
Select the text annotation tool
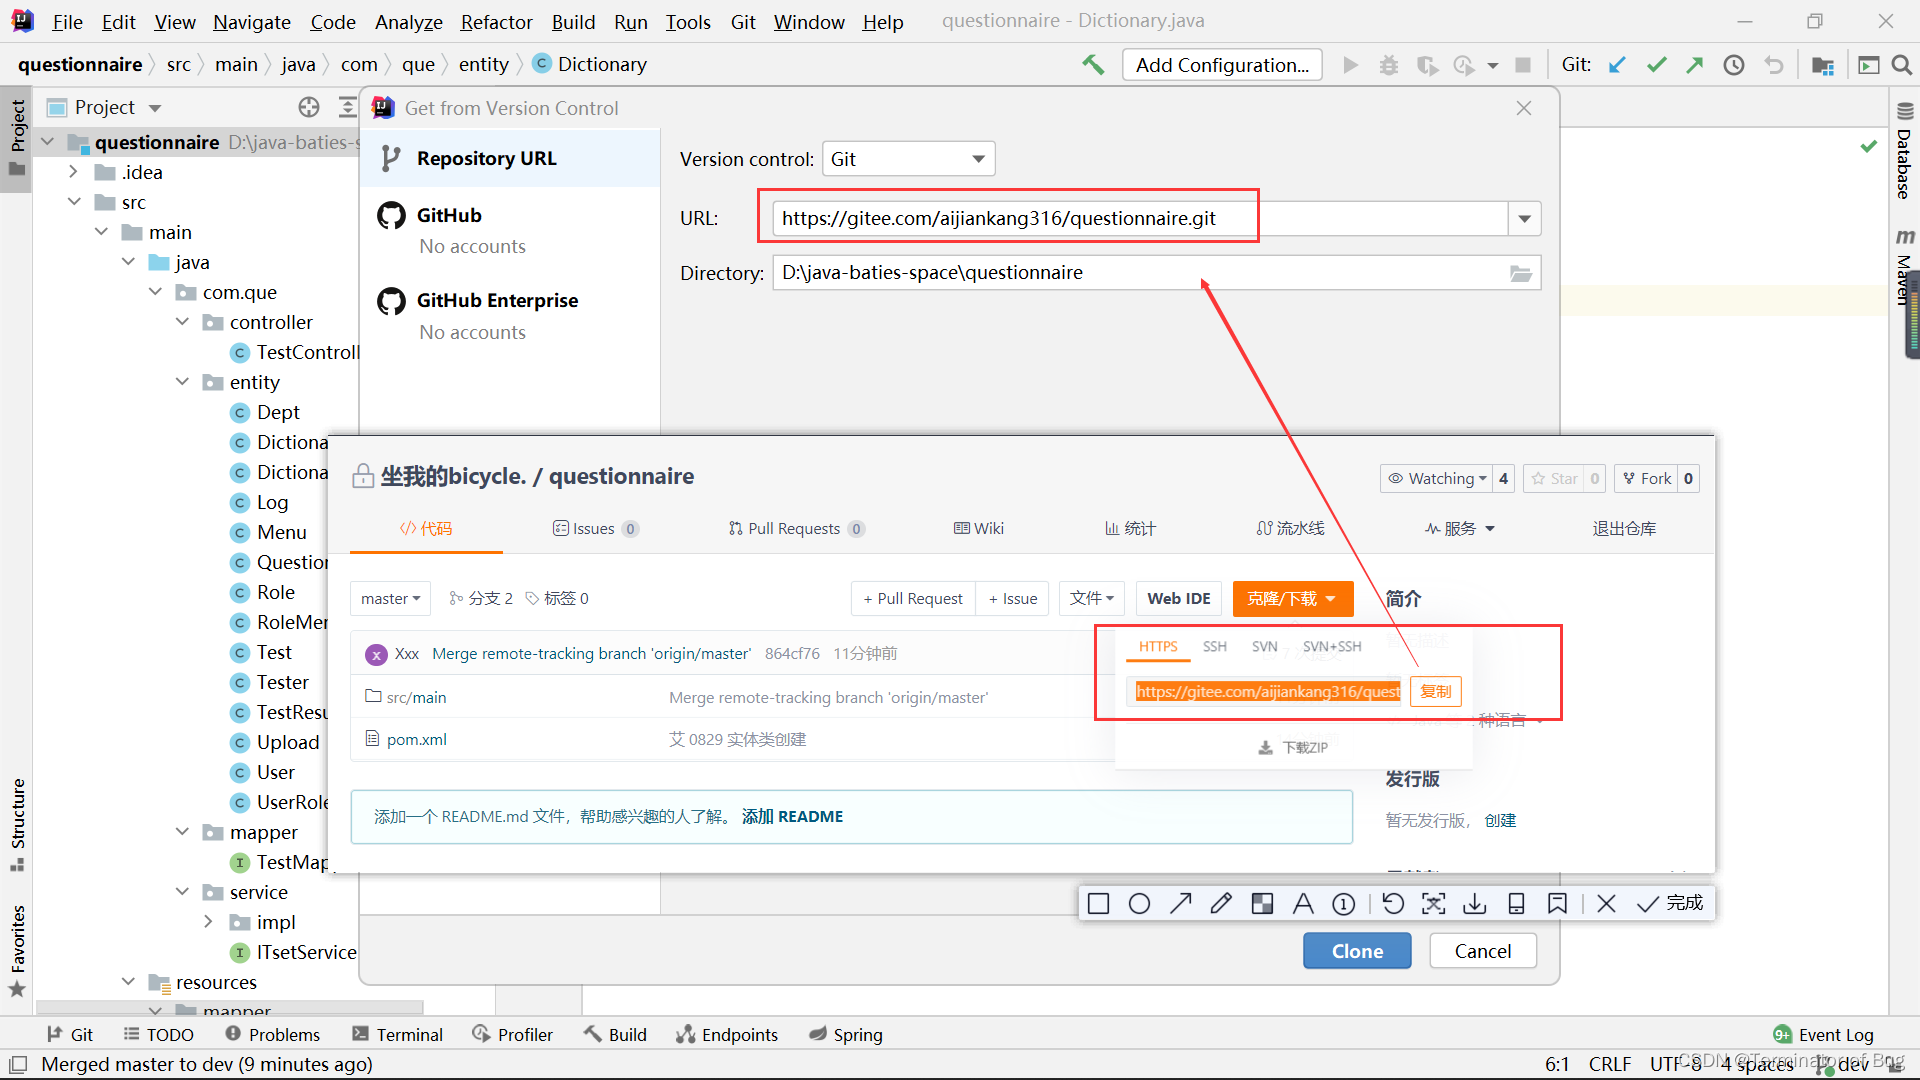[x=1303, y=904]
